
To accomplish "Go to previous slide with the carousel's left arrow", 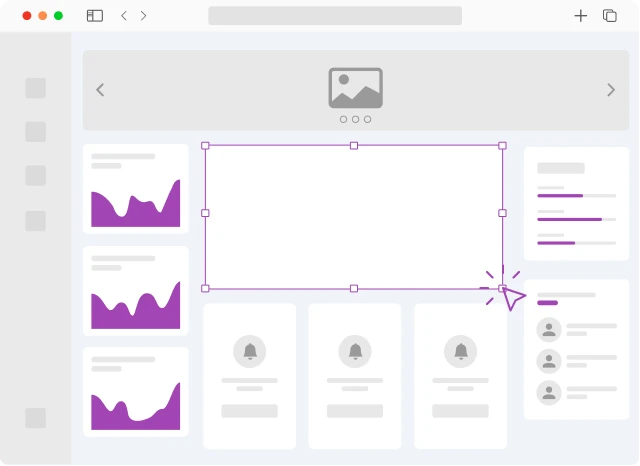I will (x=100, y=90).
